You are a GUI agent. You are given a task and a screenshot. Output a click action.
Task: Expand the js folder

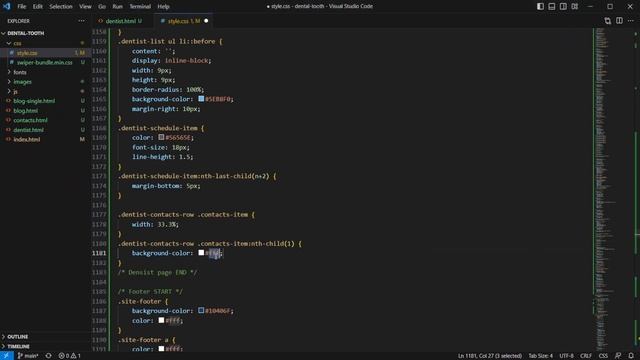pos(15,91)
